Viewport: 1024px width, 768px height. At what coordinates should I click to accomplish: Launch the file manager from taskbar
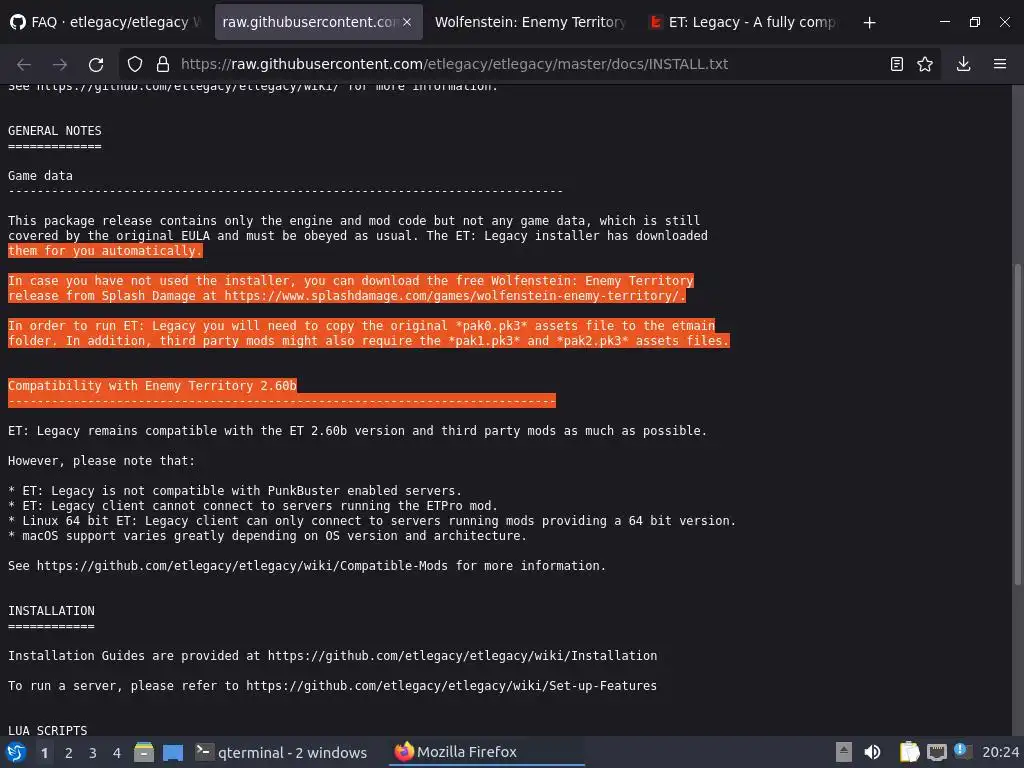pyautogui.click(x=144, y=752)
